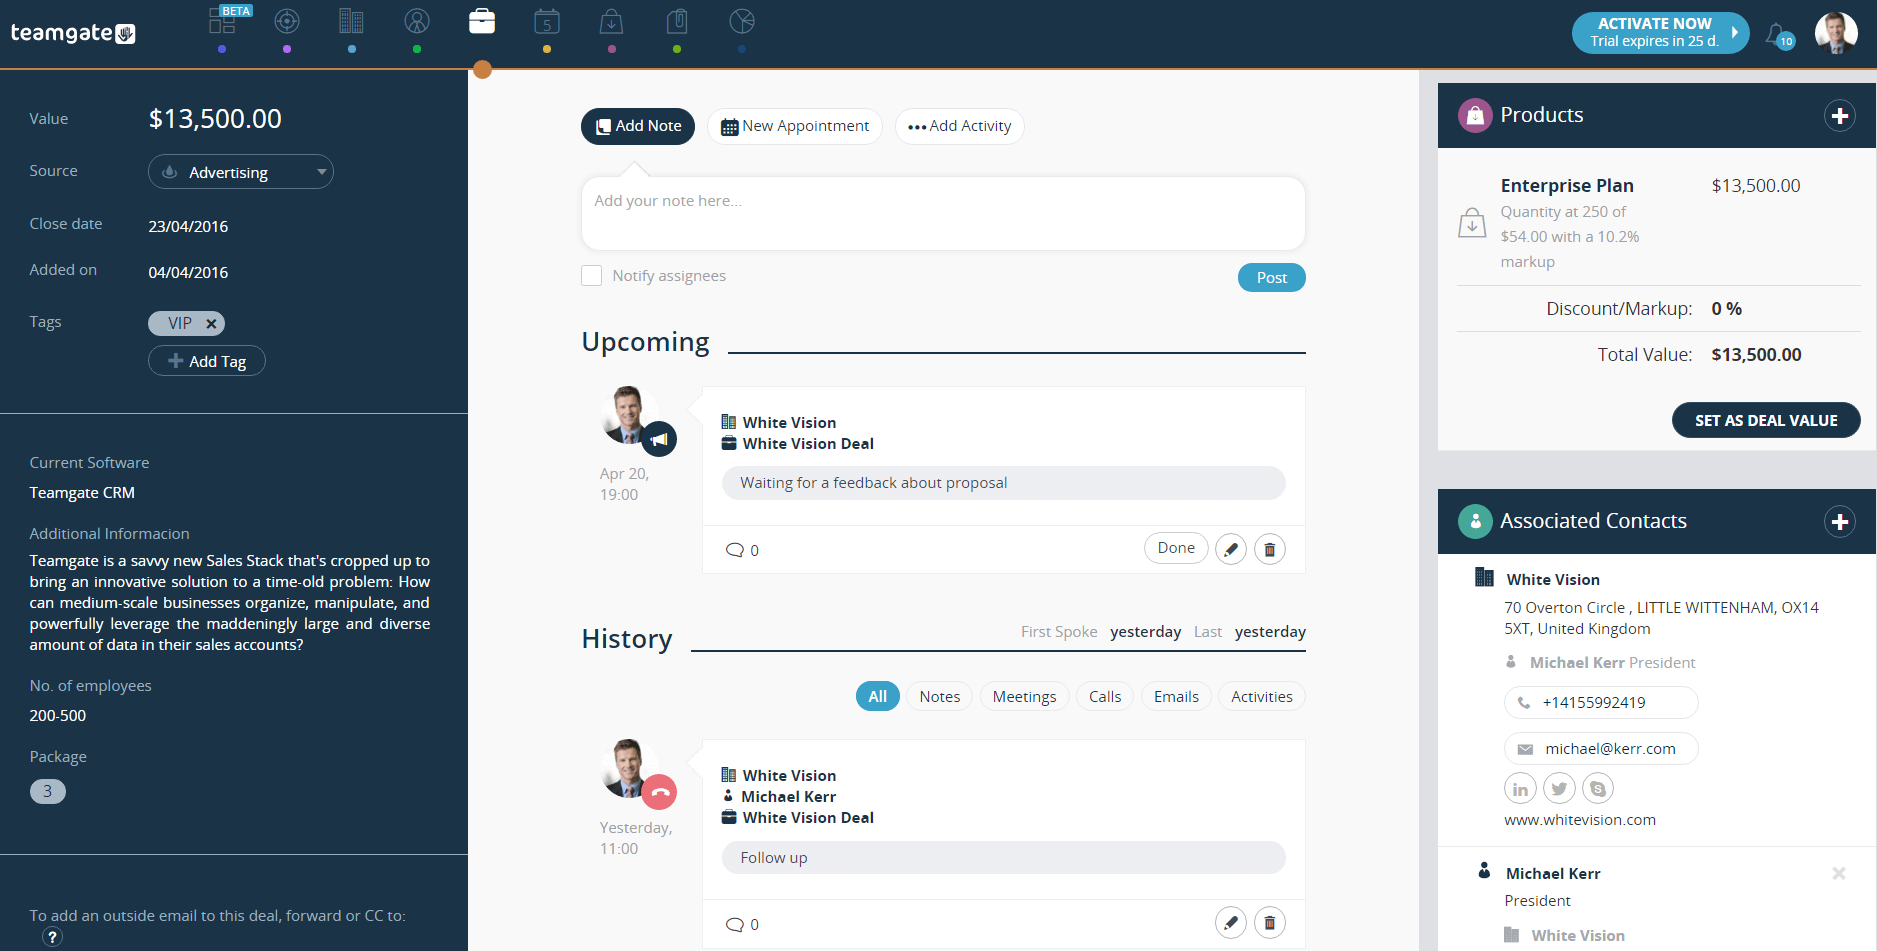Click the email michael@kerr.com
Viewport: 1877px width, 951px height.
(x=1601, y=749)
